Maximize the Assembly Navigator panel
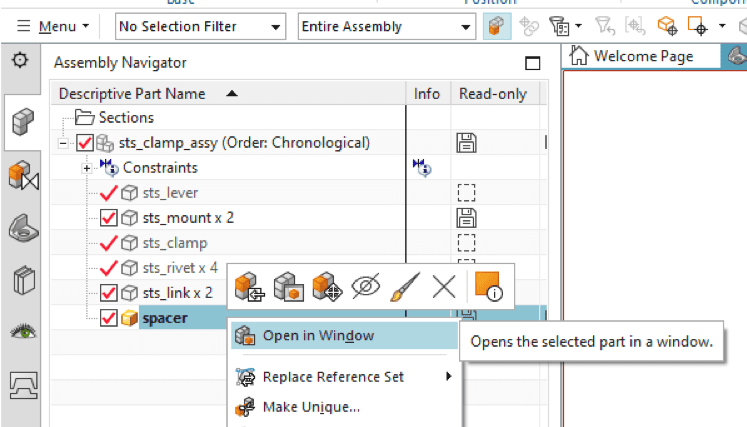Screen dimensions: 747x427 [x=532, y=63]
